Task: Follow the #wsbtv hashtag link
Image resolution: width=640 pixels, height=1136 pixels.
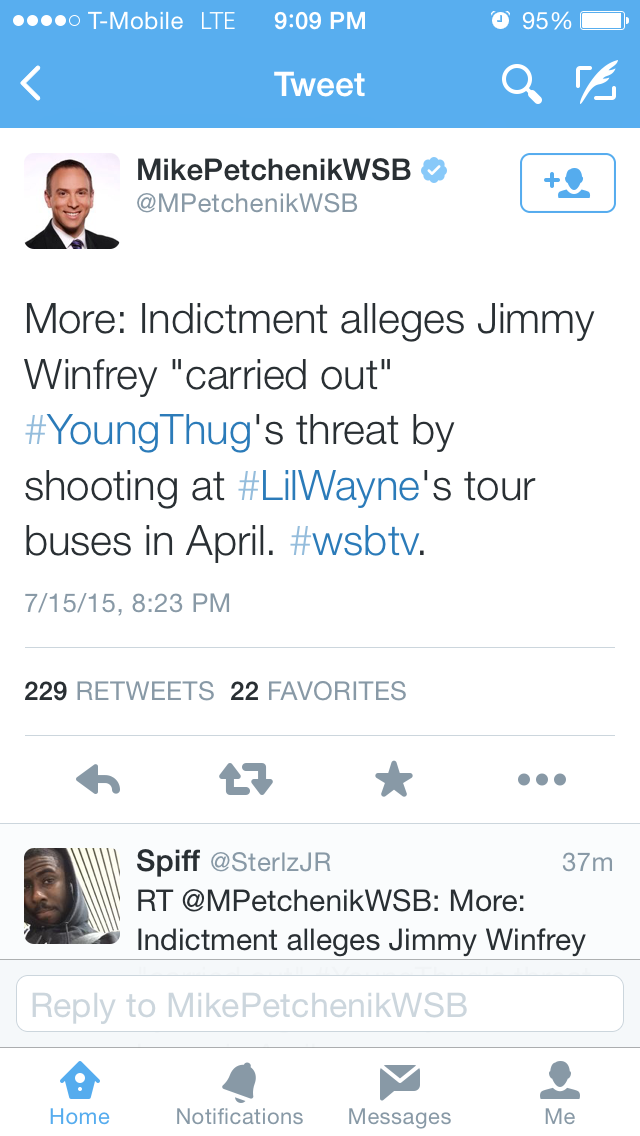Action: (x=352, y=542)
